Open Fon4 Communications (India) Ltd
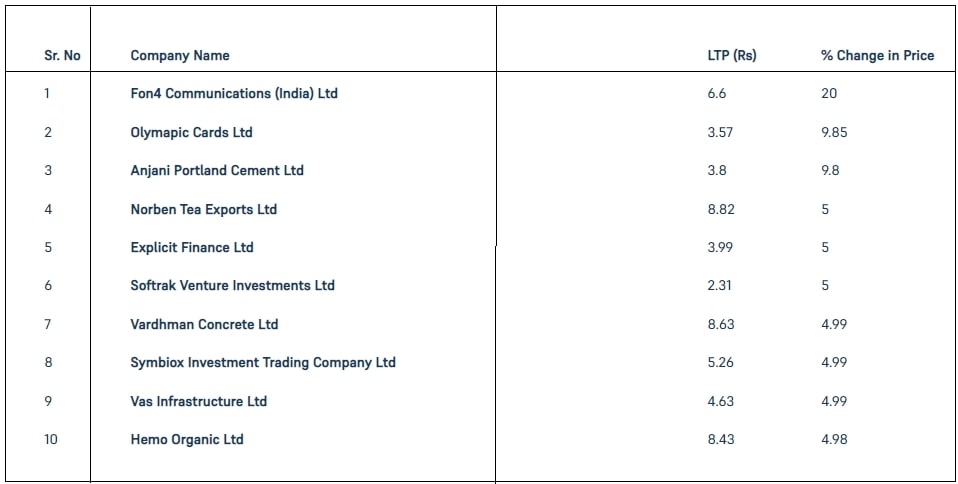 pos(234,94)
